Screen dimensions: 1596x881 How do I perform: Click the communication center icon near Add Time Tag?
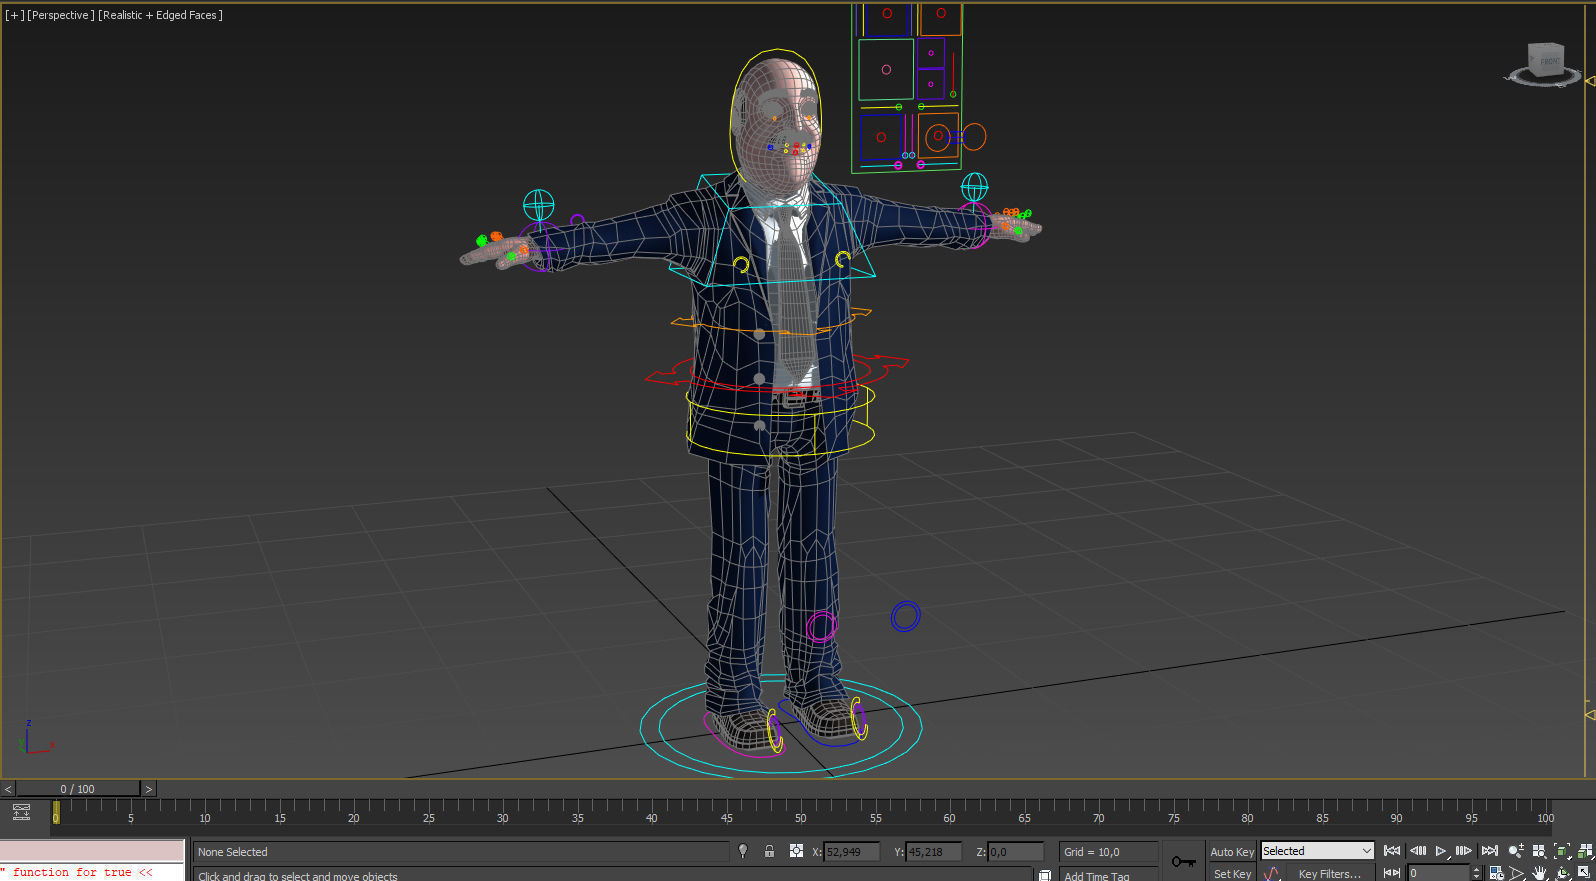tap(1044, 875)
